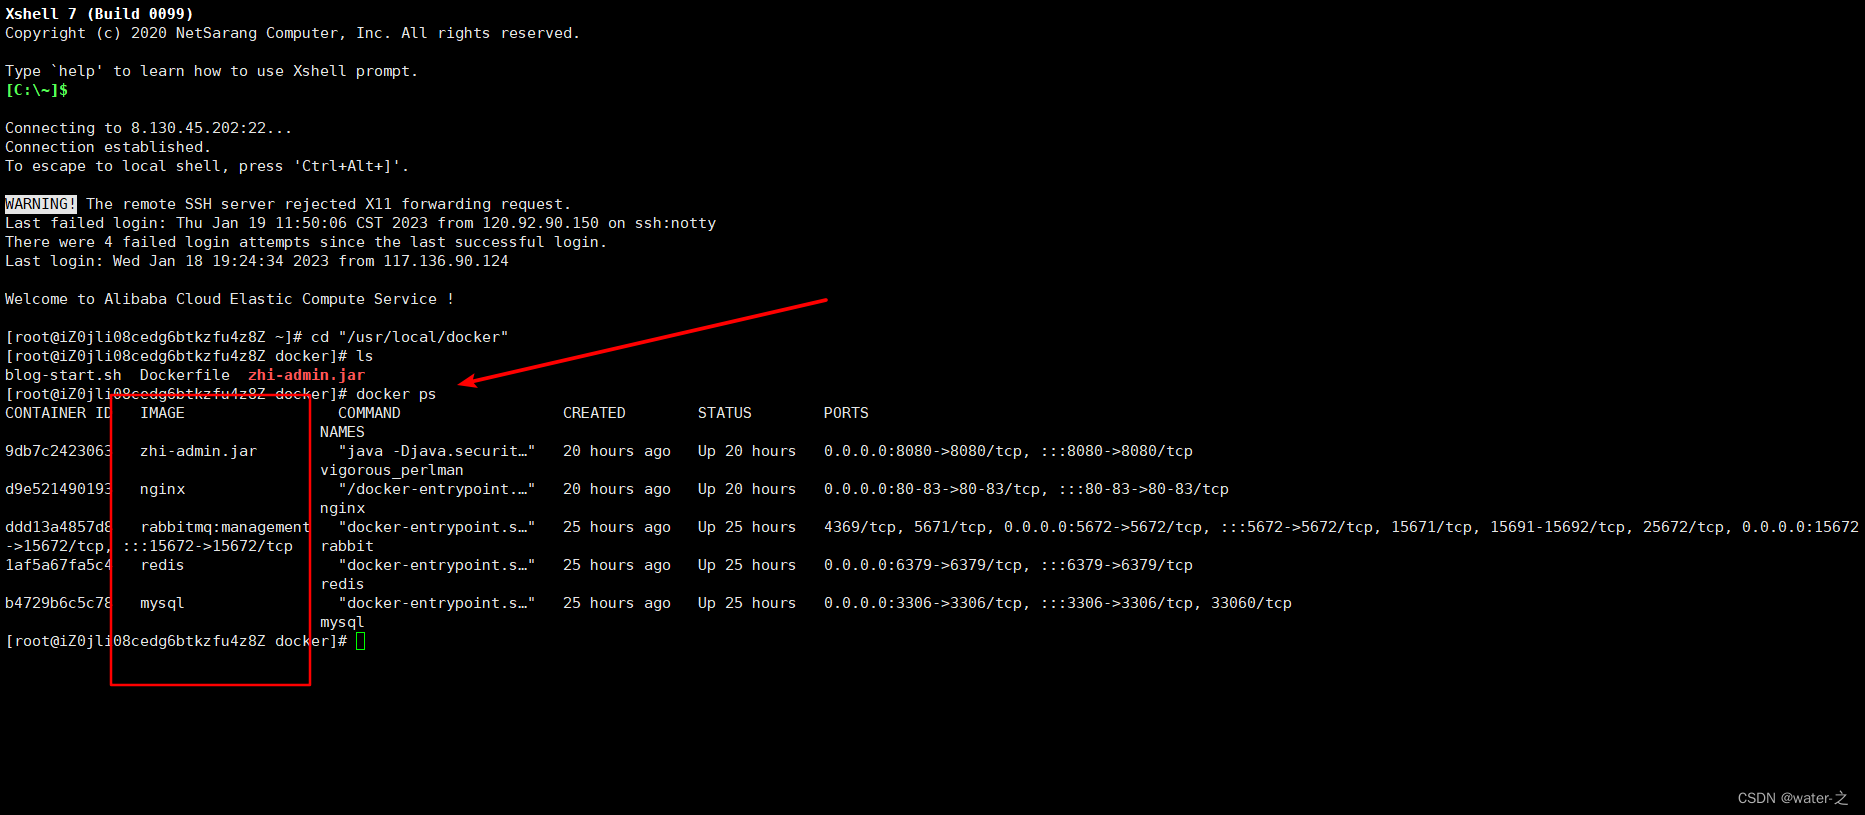
Task: Click the green [C:\~]$ local prompt
Action: [x=37, y=90]
